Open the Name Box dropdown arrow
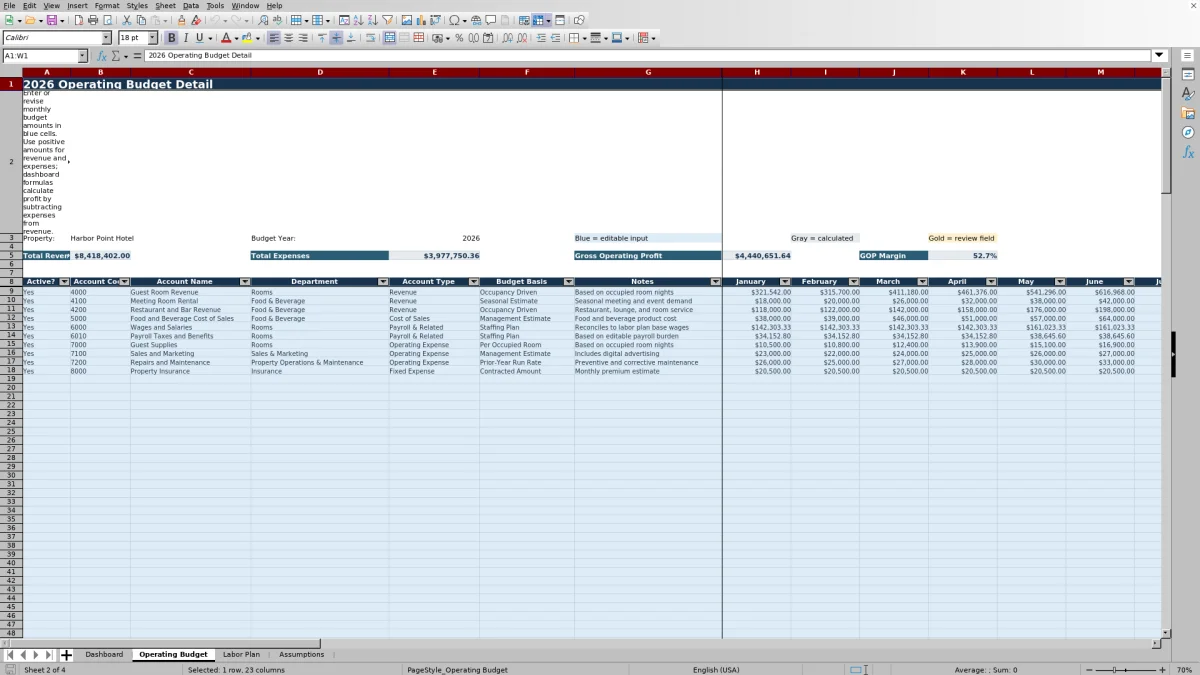 [x=83, y=56]
